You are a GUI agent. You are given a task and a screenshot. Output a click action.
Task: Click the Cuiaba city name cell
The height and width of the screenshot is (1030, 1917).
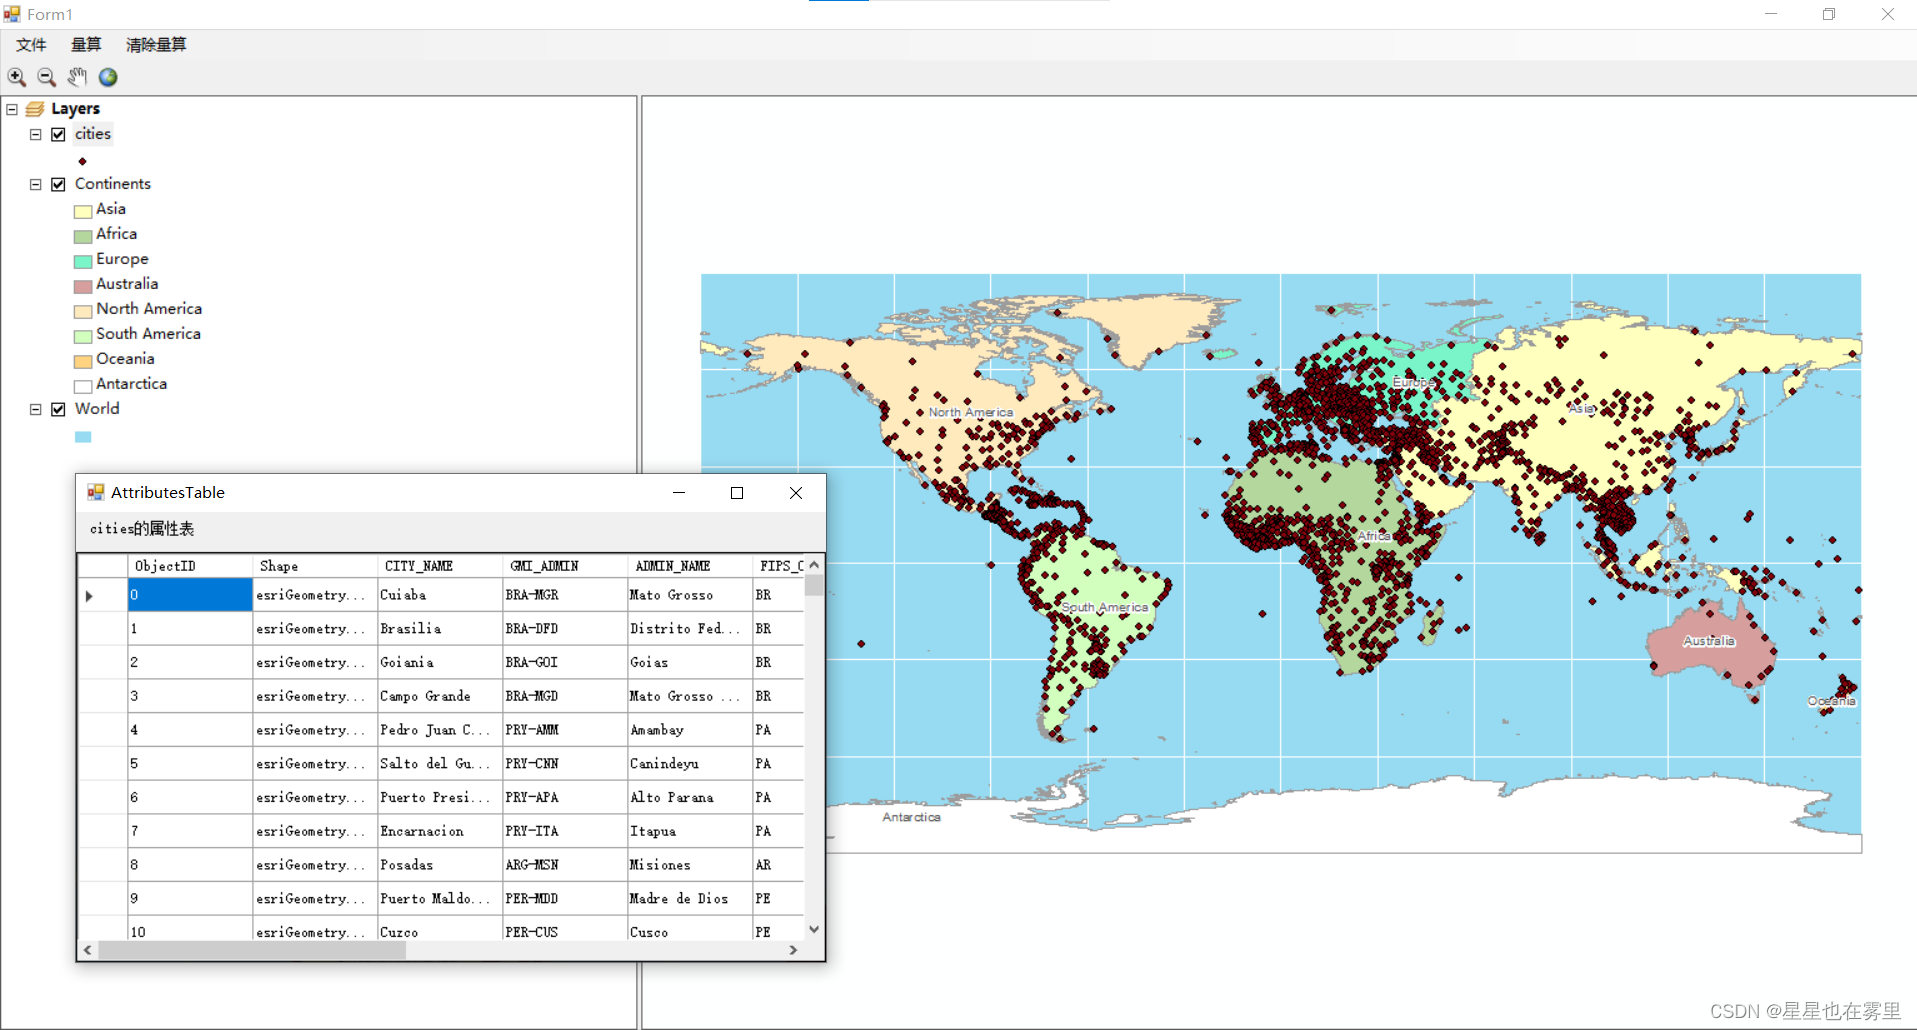tap(440, 595)
